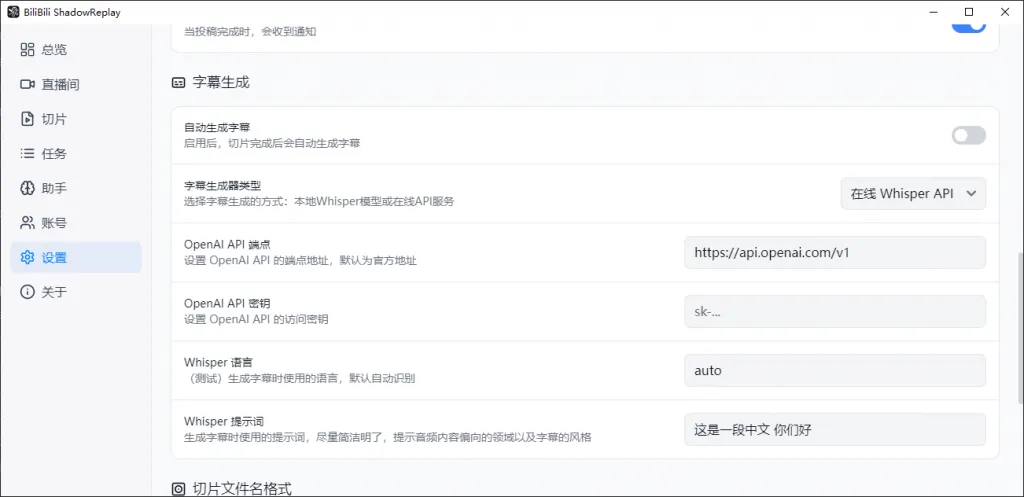Screen dimensions: 1024x497
Task: Click the 切片 clip file icon
Action: tap(28, 119)
